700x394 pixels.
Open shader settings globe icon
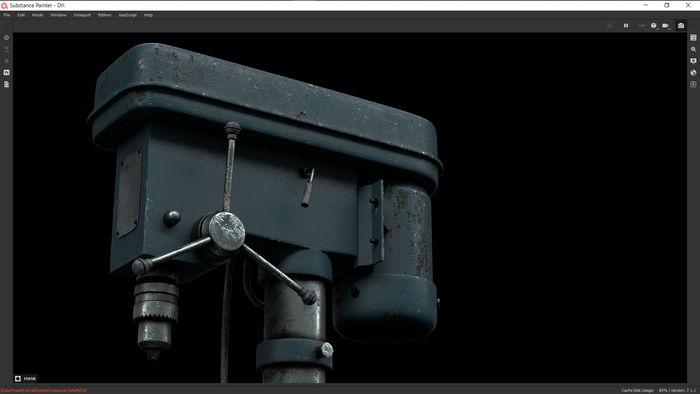(x=693, y=73)
